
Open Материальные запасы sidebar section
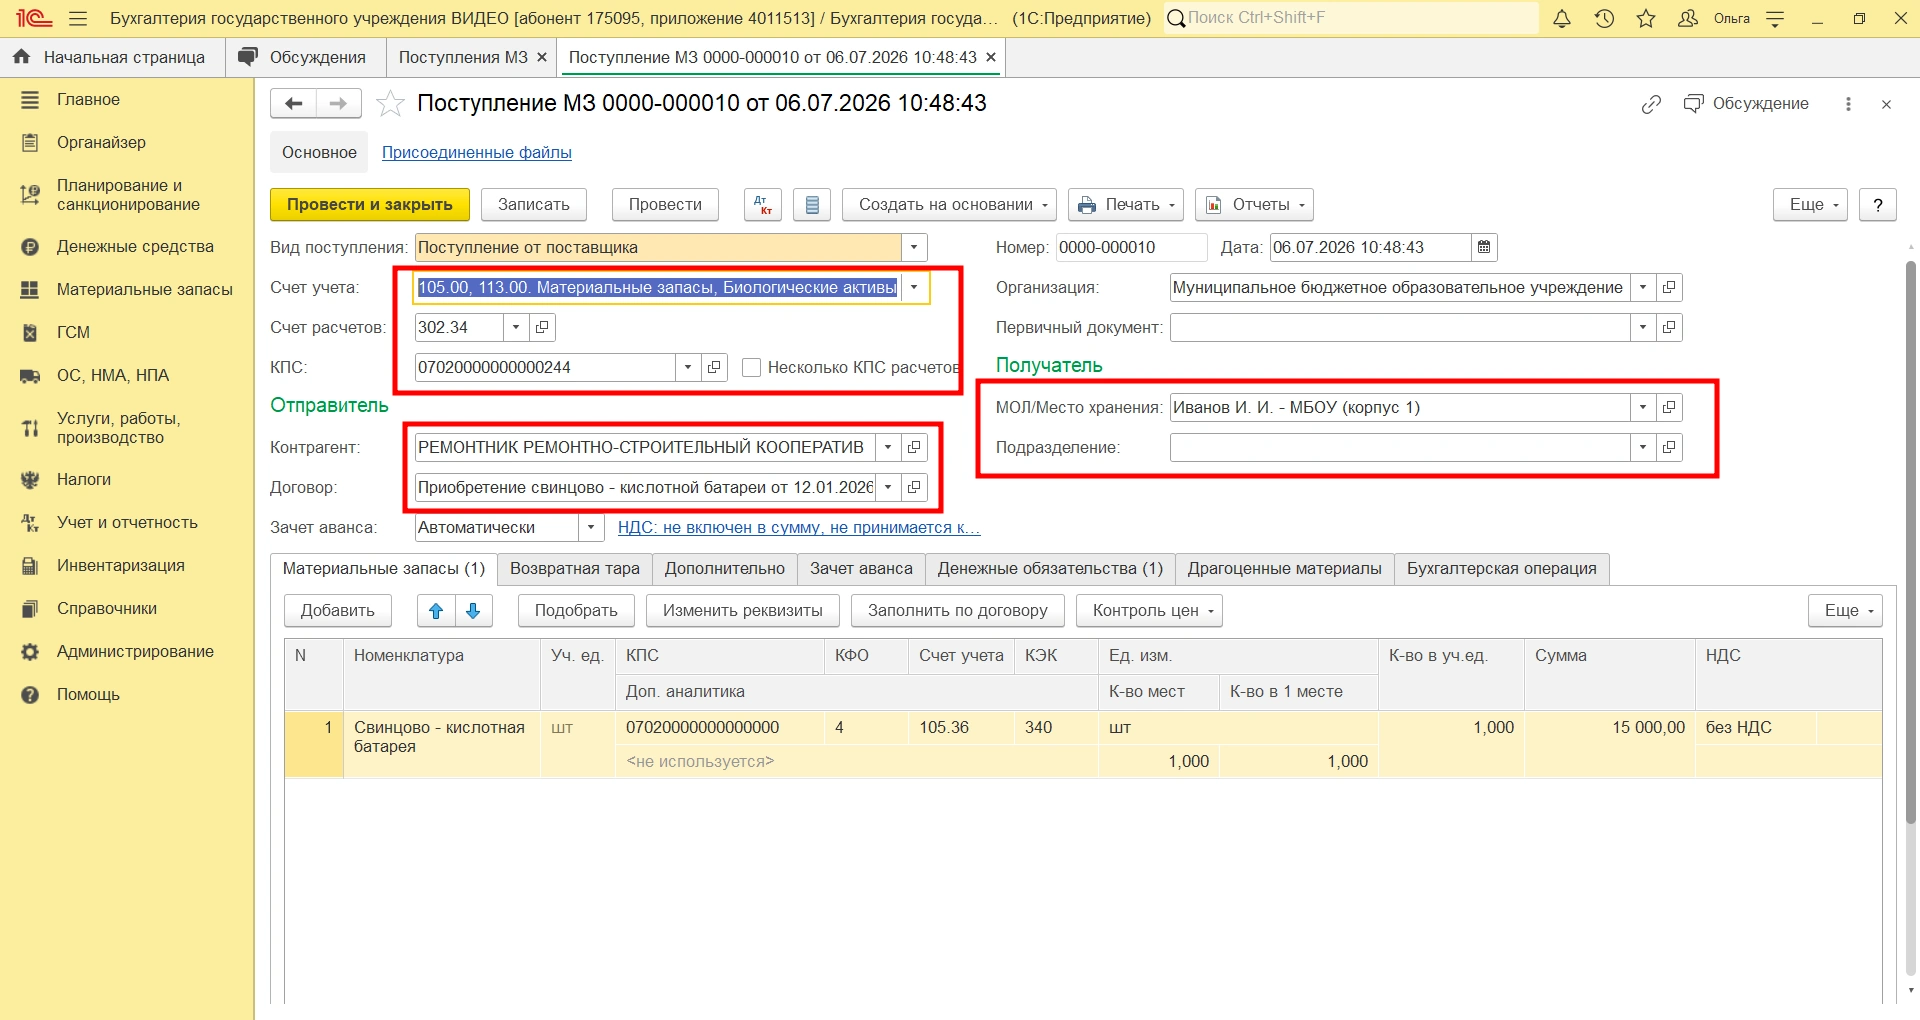tap(127, 289)
